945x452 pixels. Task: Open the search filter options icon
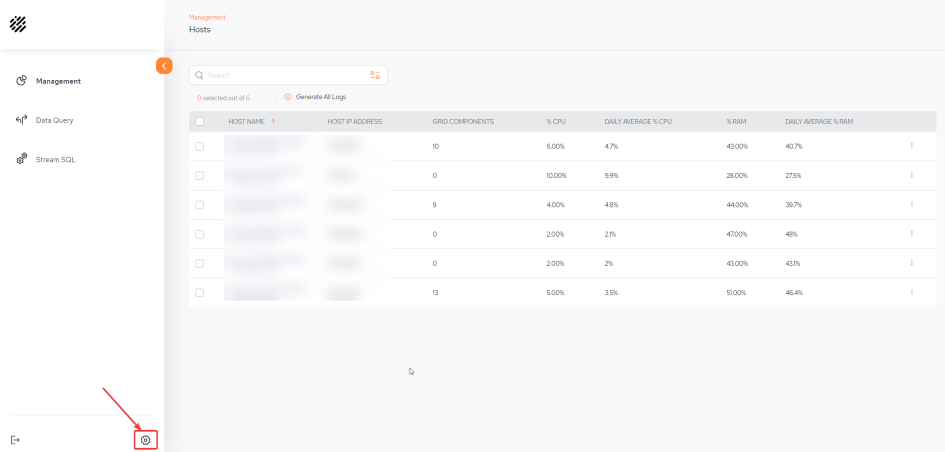[x=375, y=75]
